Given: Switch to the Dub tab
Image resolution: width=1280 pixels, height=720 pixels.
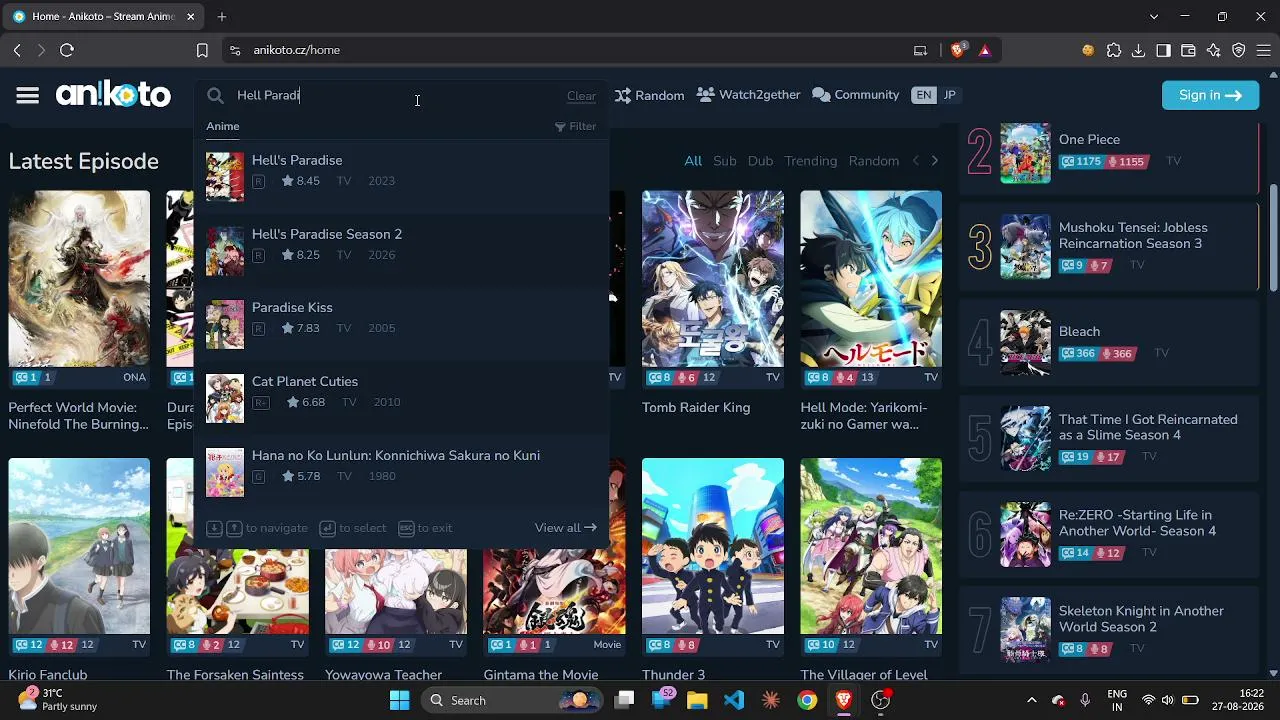Looking at the screenshot, I should 761,161.
